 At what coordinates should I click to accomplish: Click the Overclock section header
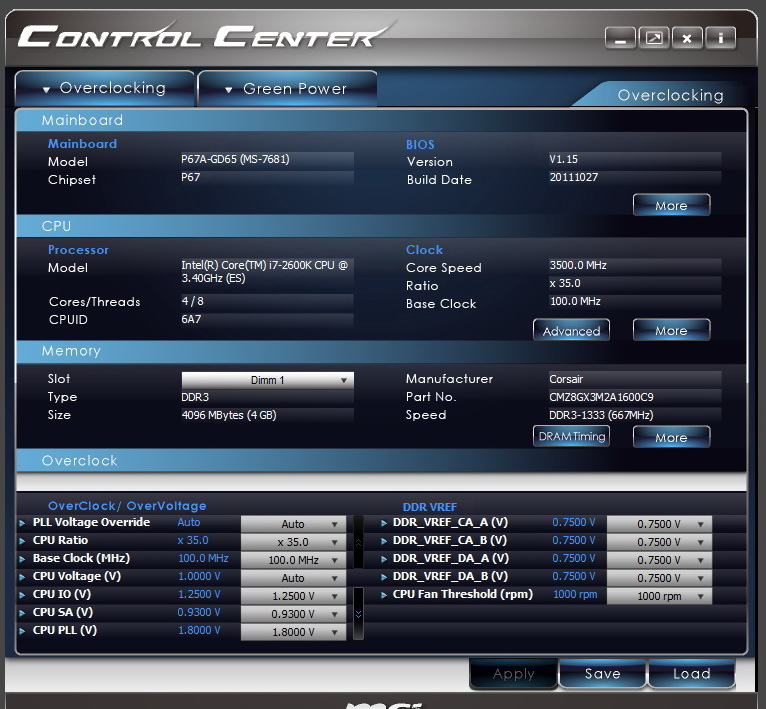click(381, 461)
